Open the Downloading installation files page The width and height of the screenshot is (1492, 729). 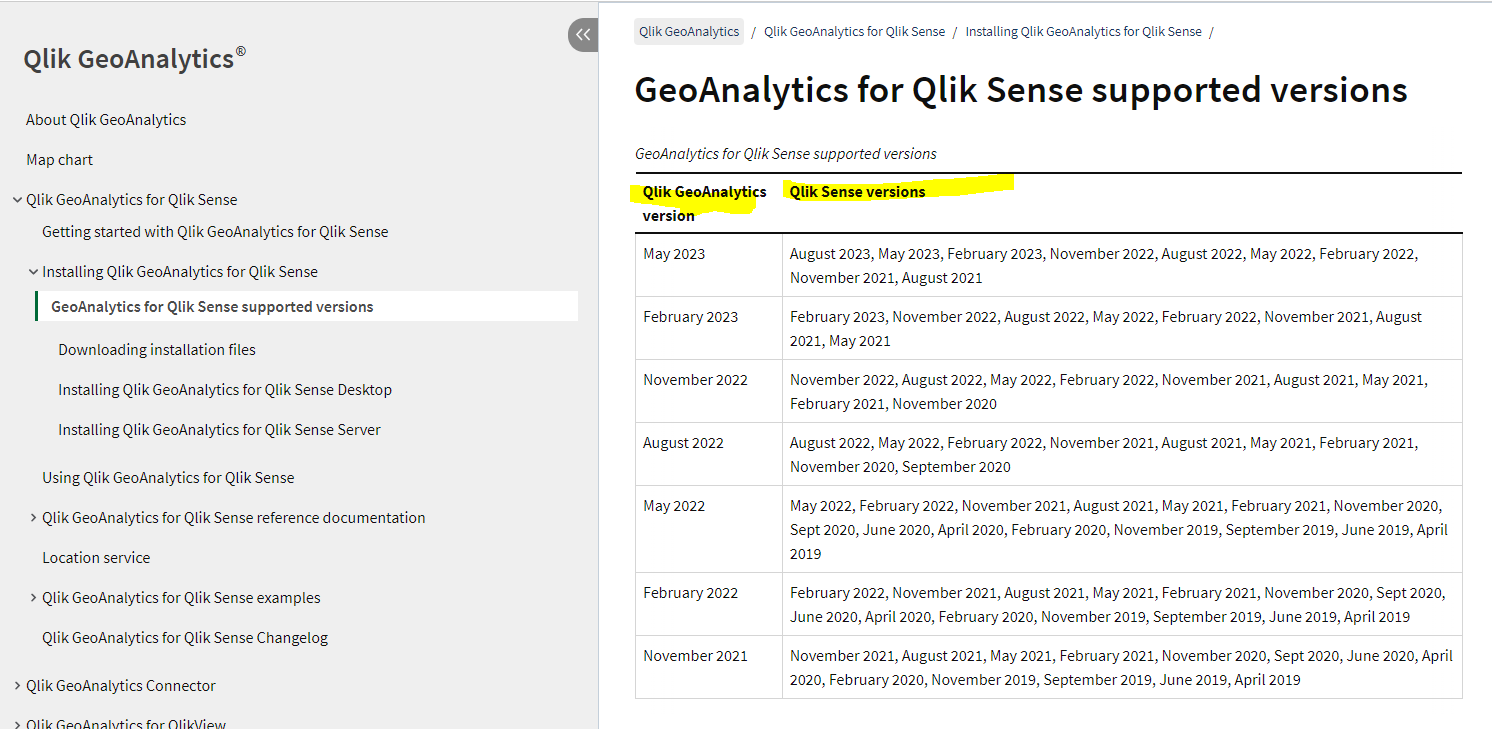[x=156, y=349]
